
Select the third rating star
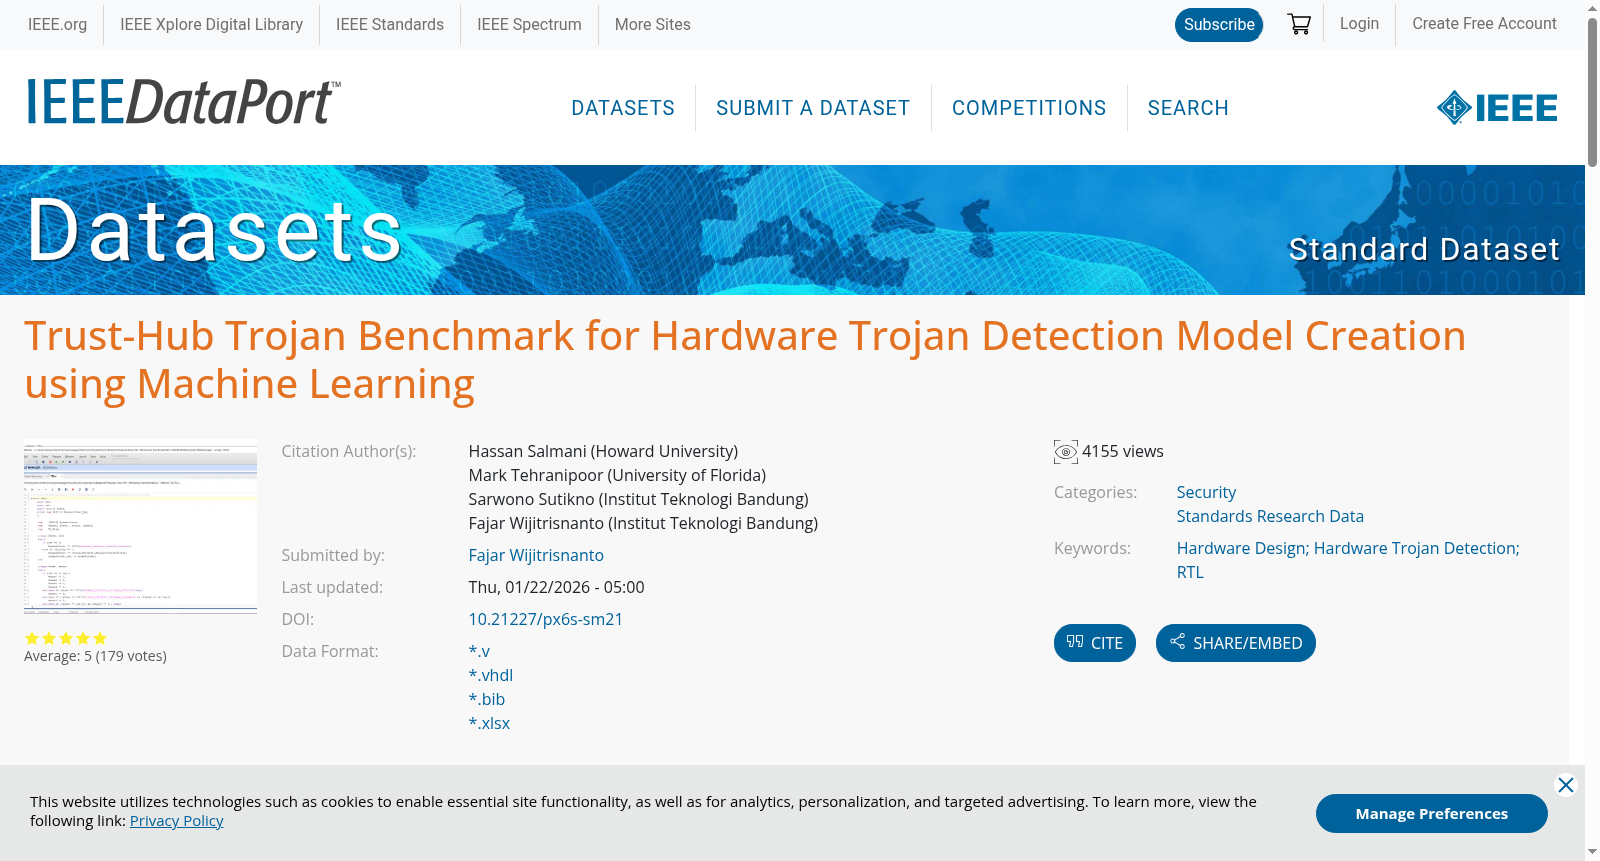point(66,638)
